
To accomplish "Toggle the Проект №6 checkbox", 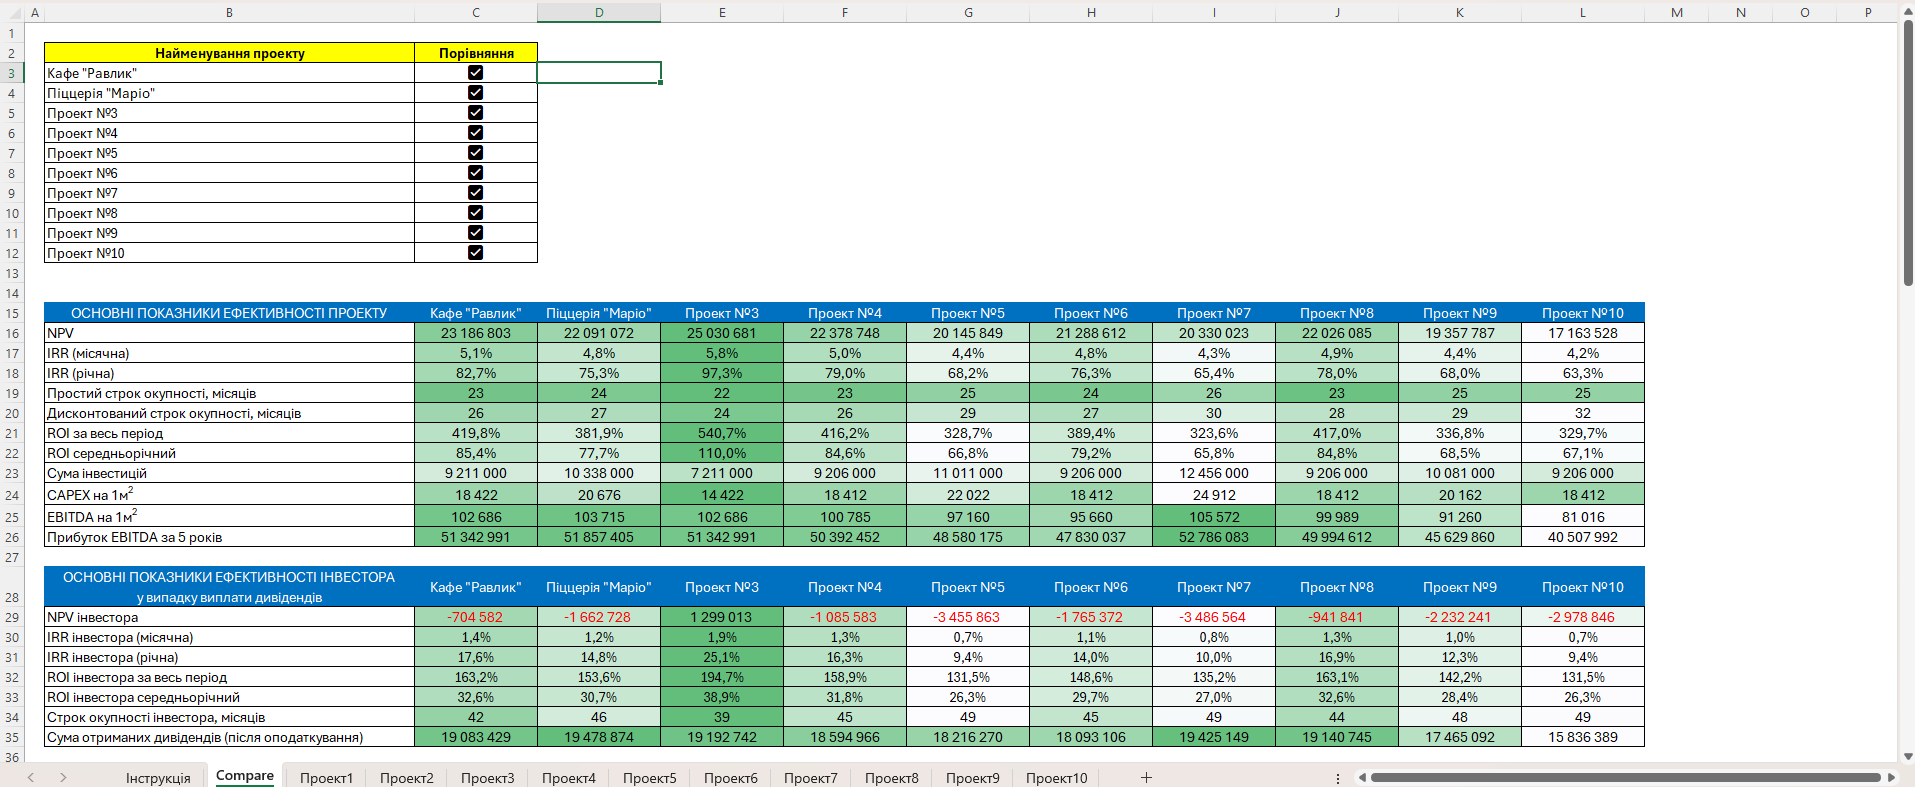I will coord(476,173).
